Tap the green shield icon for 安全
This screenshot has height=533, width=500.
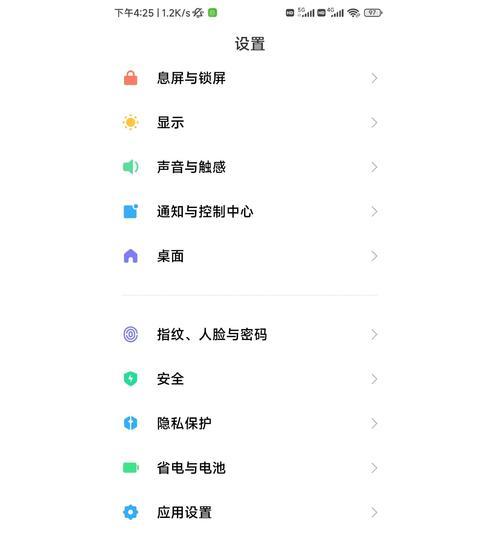pyautogui.click(x=131, y=379)
